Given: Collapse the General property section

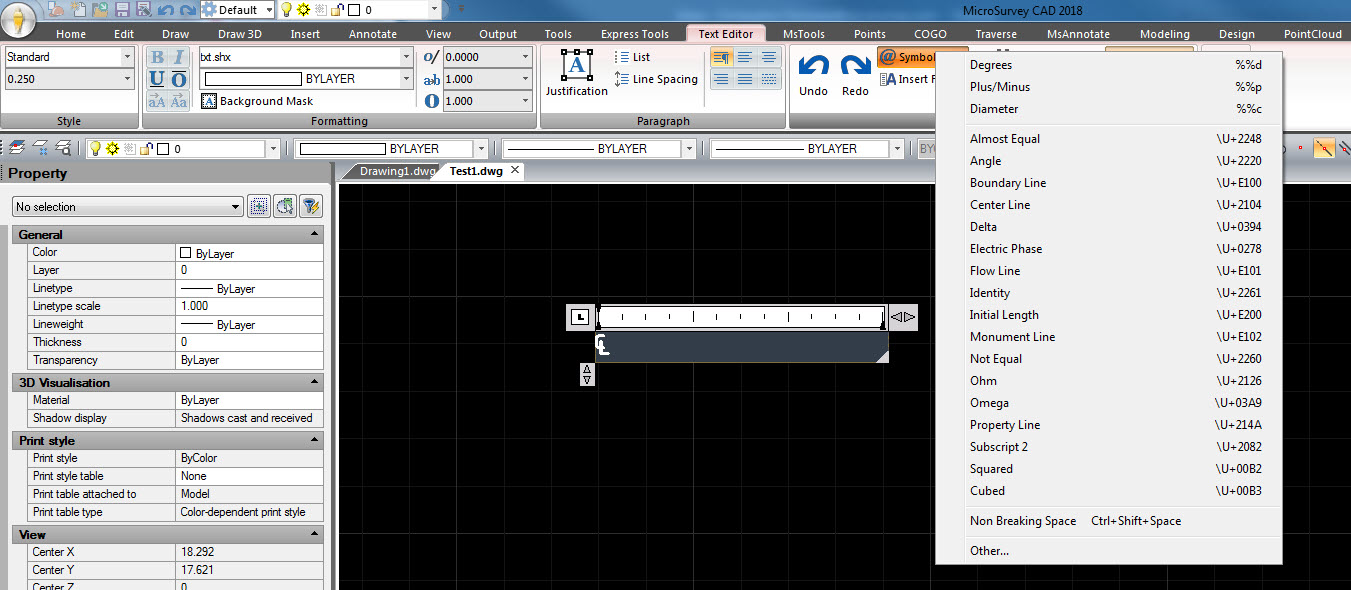Looking at the screenshot, I should [315, 234].
